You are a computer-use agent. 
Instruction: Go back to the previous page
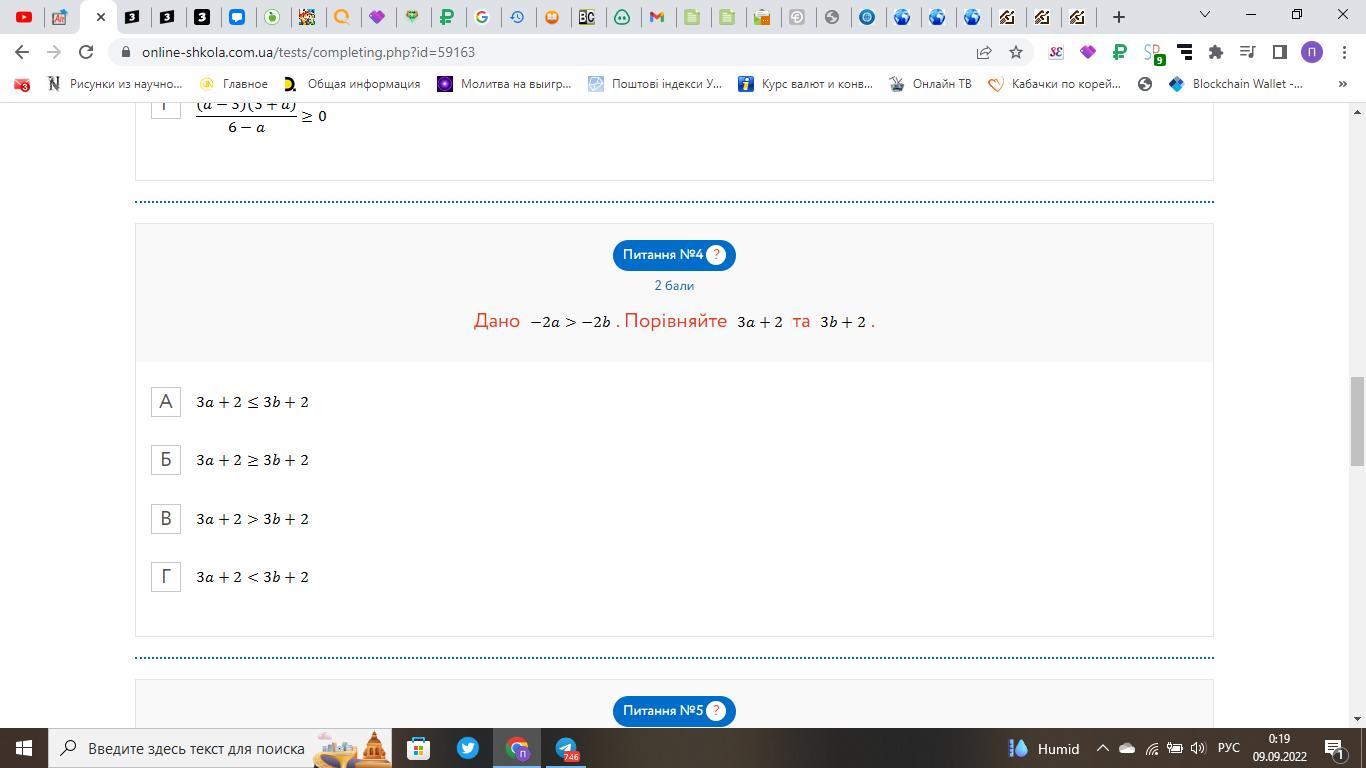[x=22, y=52]
